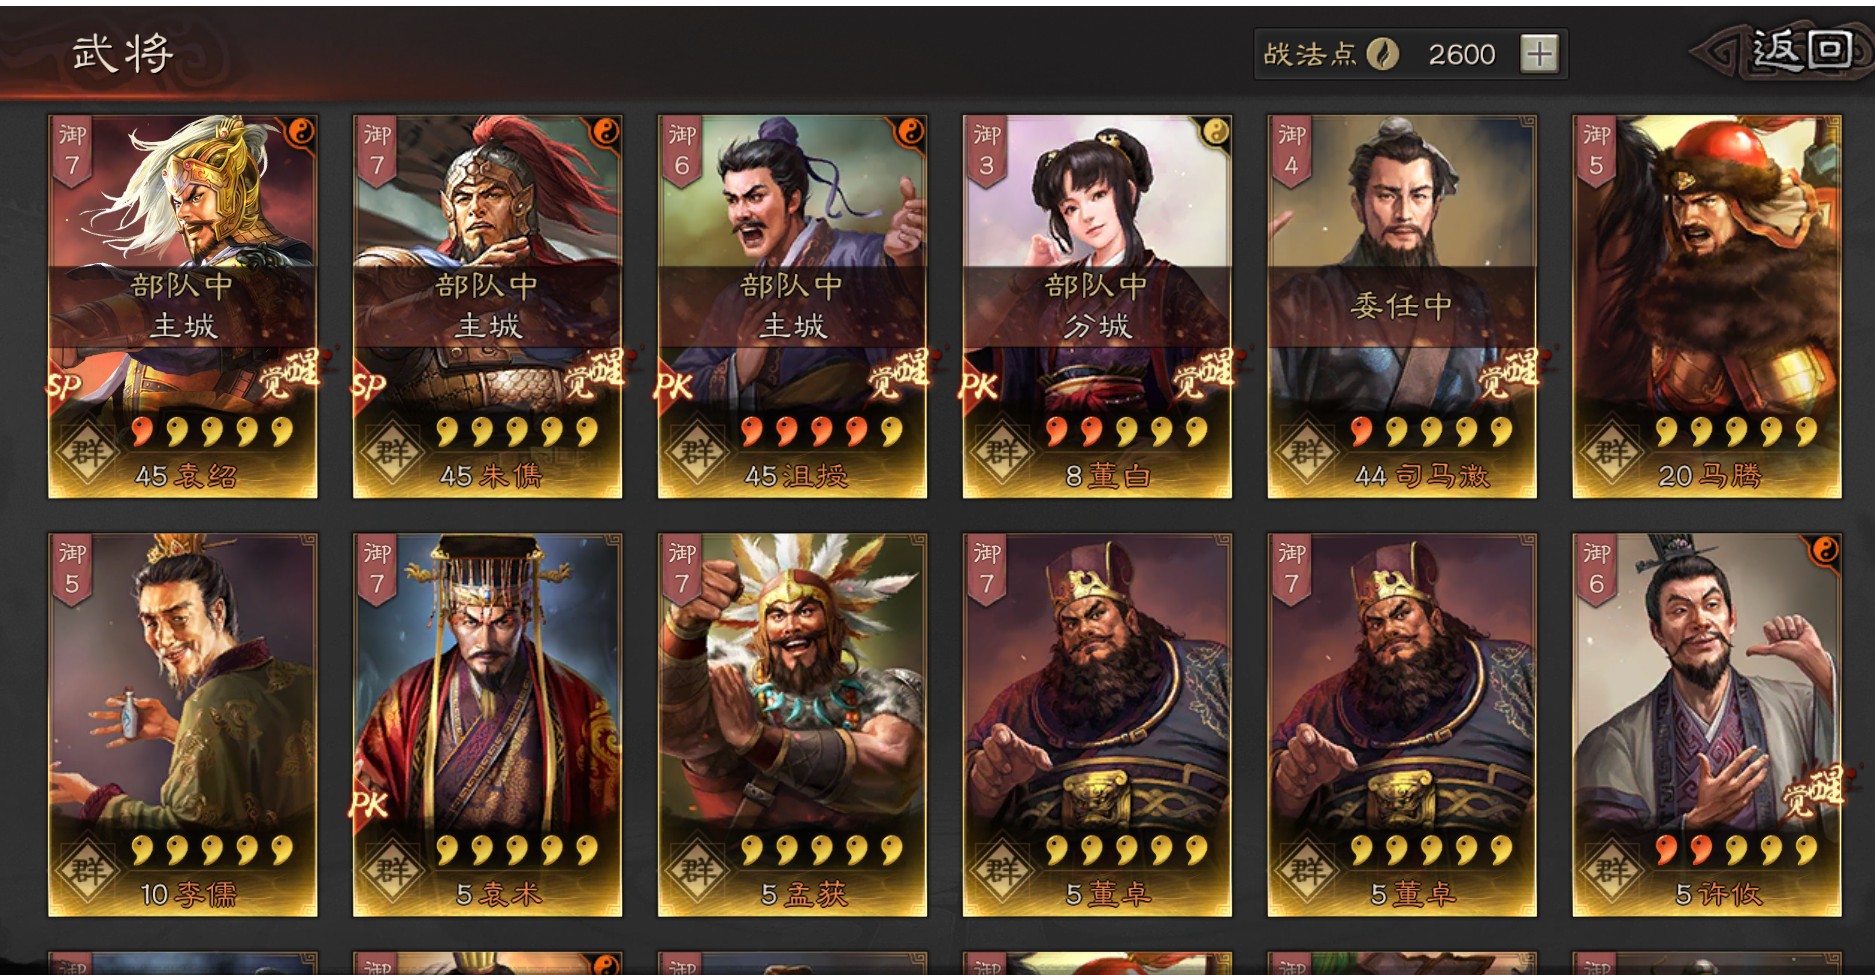Image resolution: width=1875 pixels, height=975 pixels.
Task: Click the PK badge on 董白 card
Action: click(x=978, y=386)
